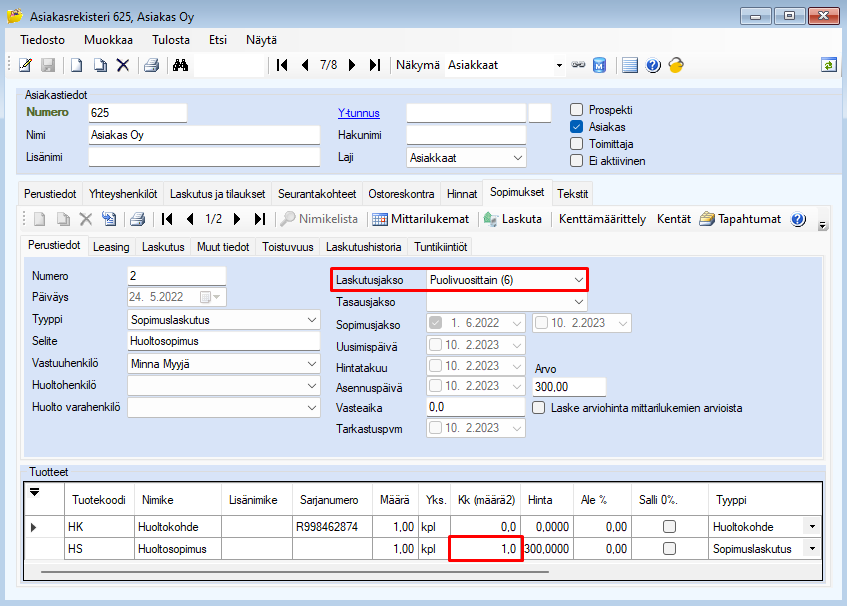Switch to the Hinnat tab
Screen dimensions: 847x606
[462, 194]
